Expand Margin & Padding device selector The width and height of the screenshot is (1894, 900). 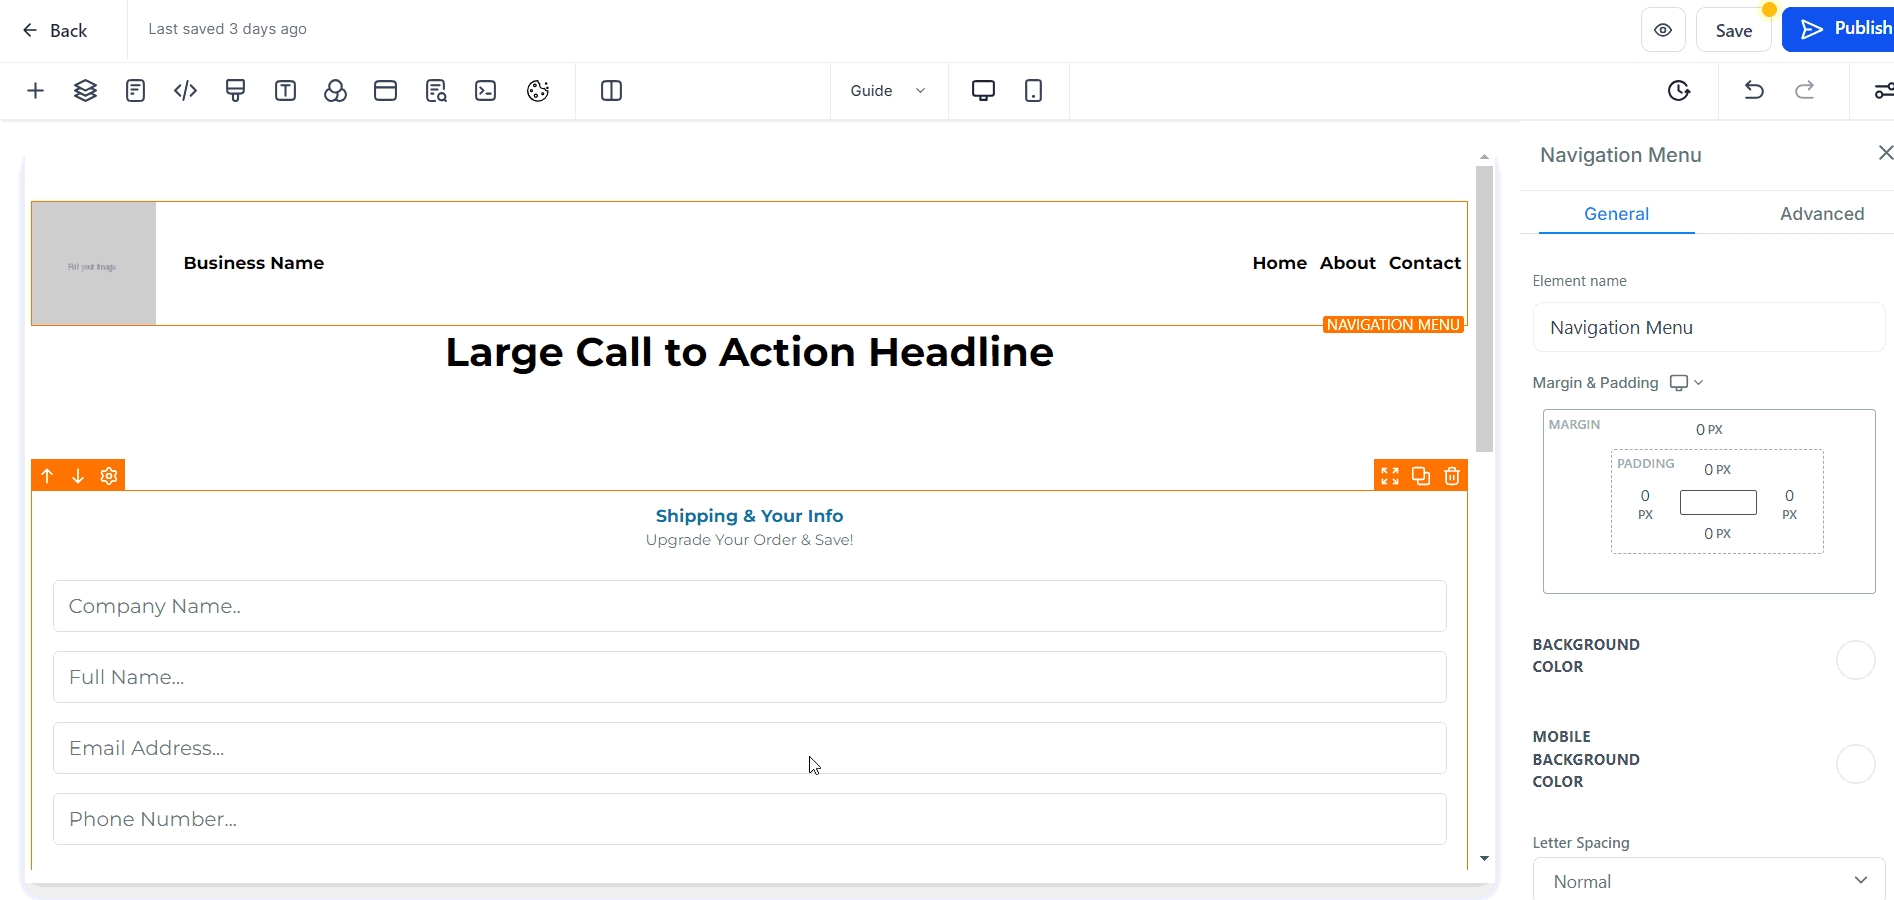(x=1686, y=383)
